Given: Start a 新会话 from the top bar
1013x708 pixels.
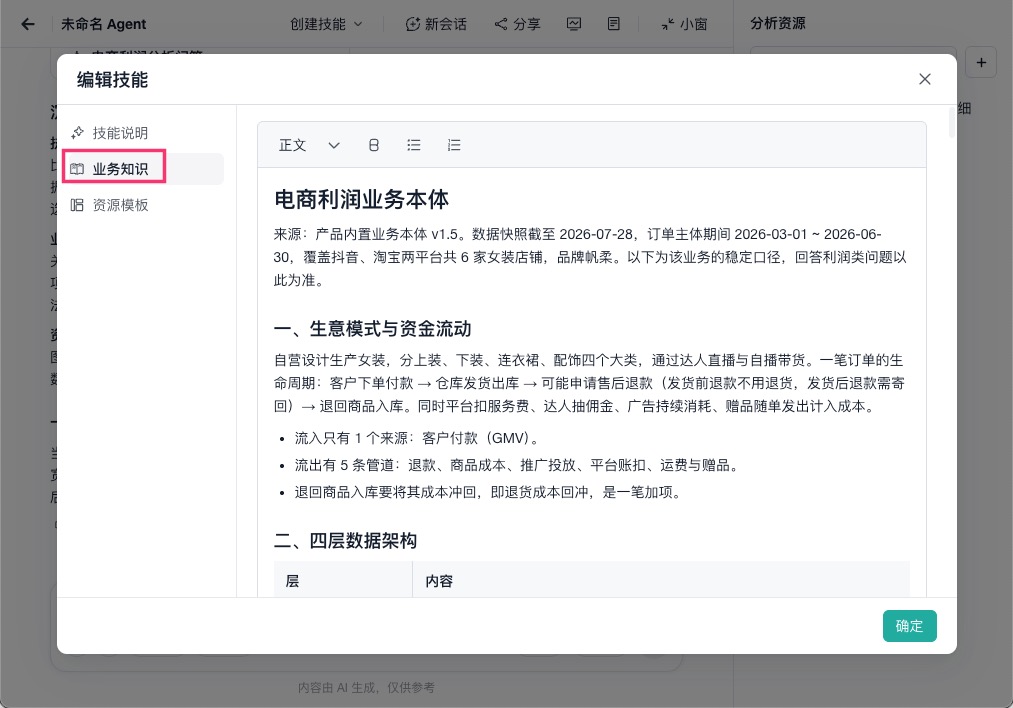Looking at the screenshot, I should 436,25.
